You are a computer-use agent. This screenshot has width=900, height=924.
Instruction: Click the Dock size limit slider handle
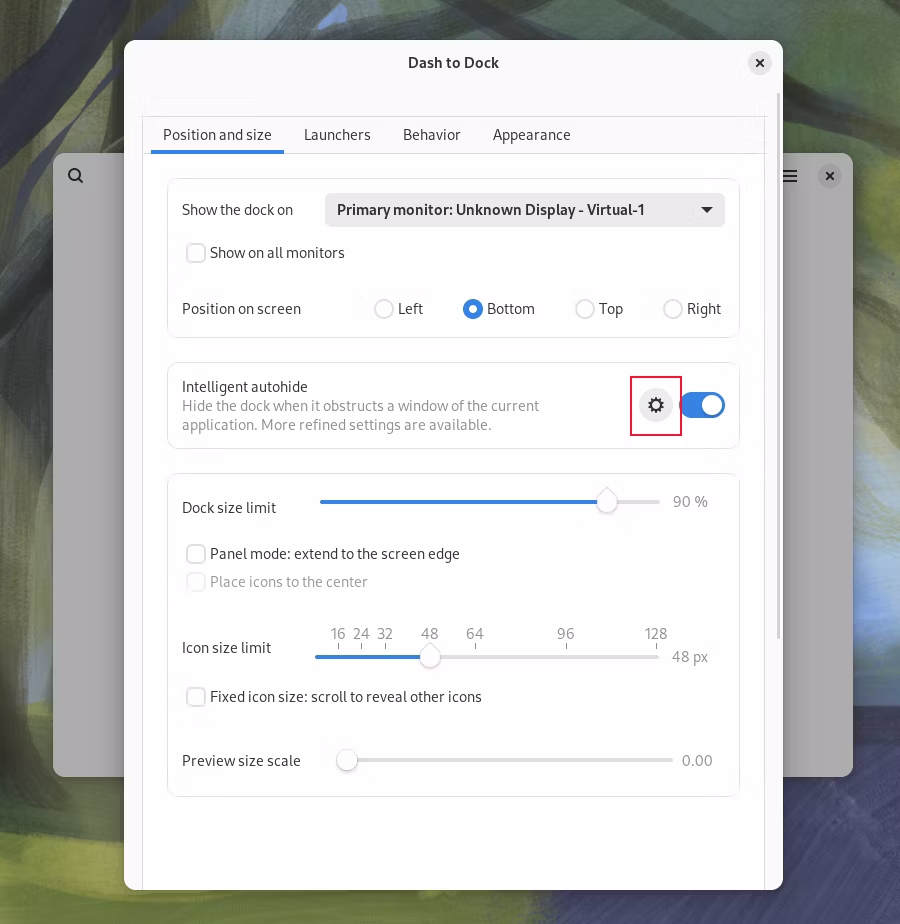pyautogui.click(x=607, y=502)
